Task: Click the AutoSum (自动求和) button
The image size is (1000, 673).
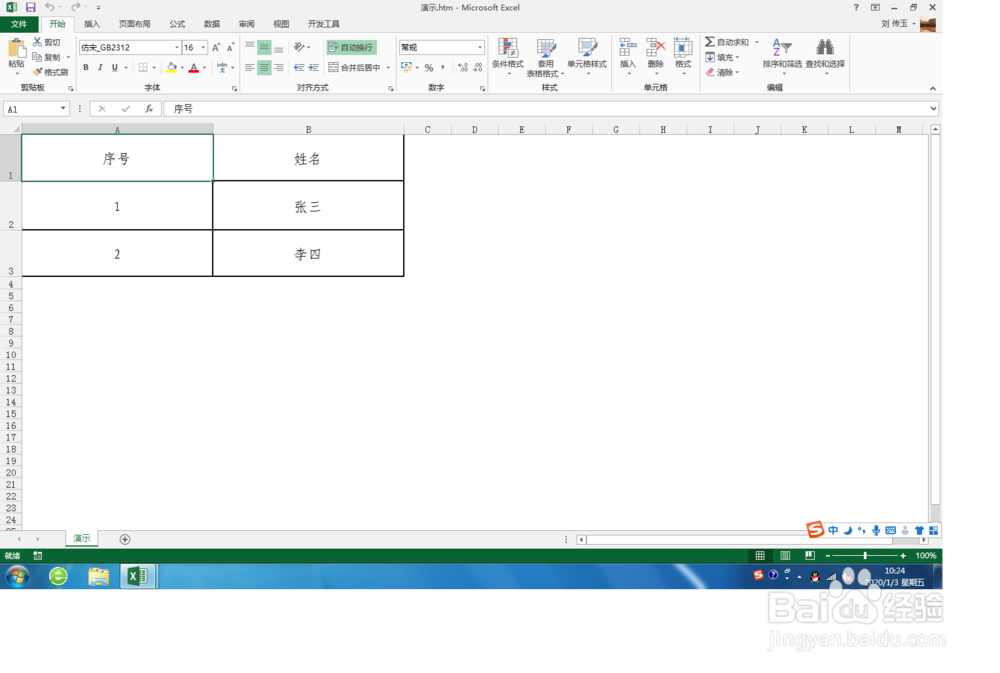Action: [x=727, y=42]
